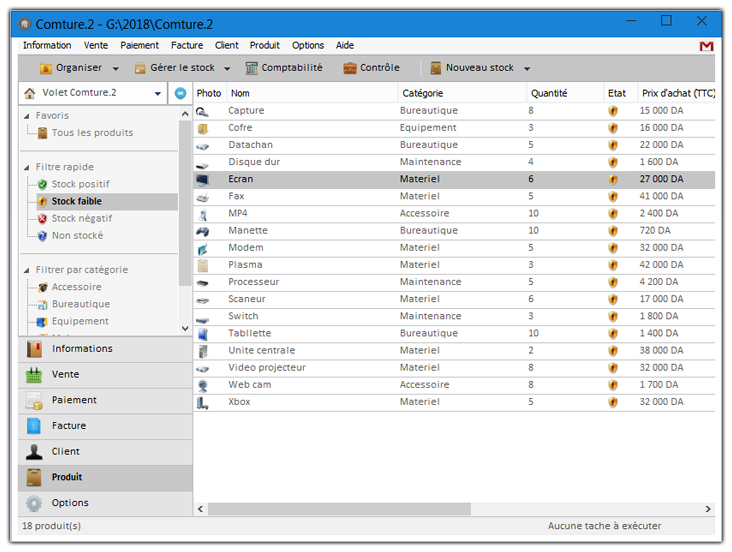
Task: Switch to the Vente navigation panel
Action: tap(66, 374)
